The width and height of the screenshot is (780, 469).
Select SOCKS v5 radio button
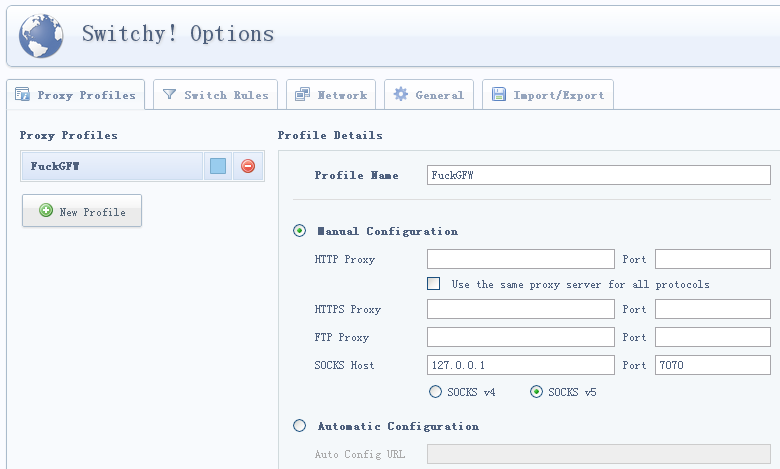536,392
